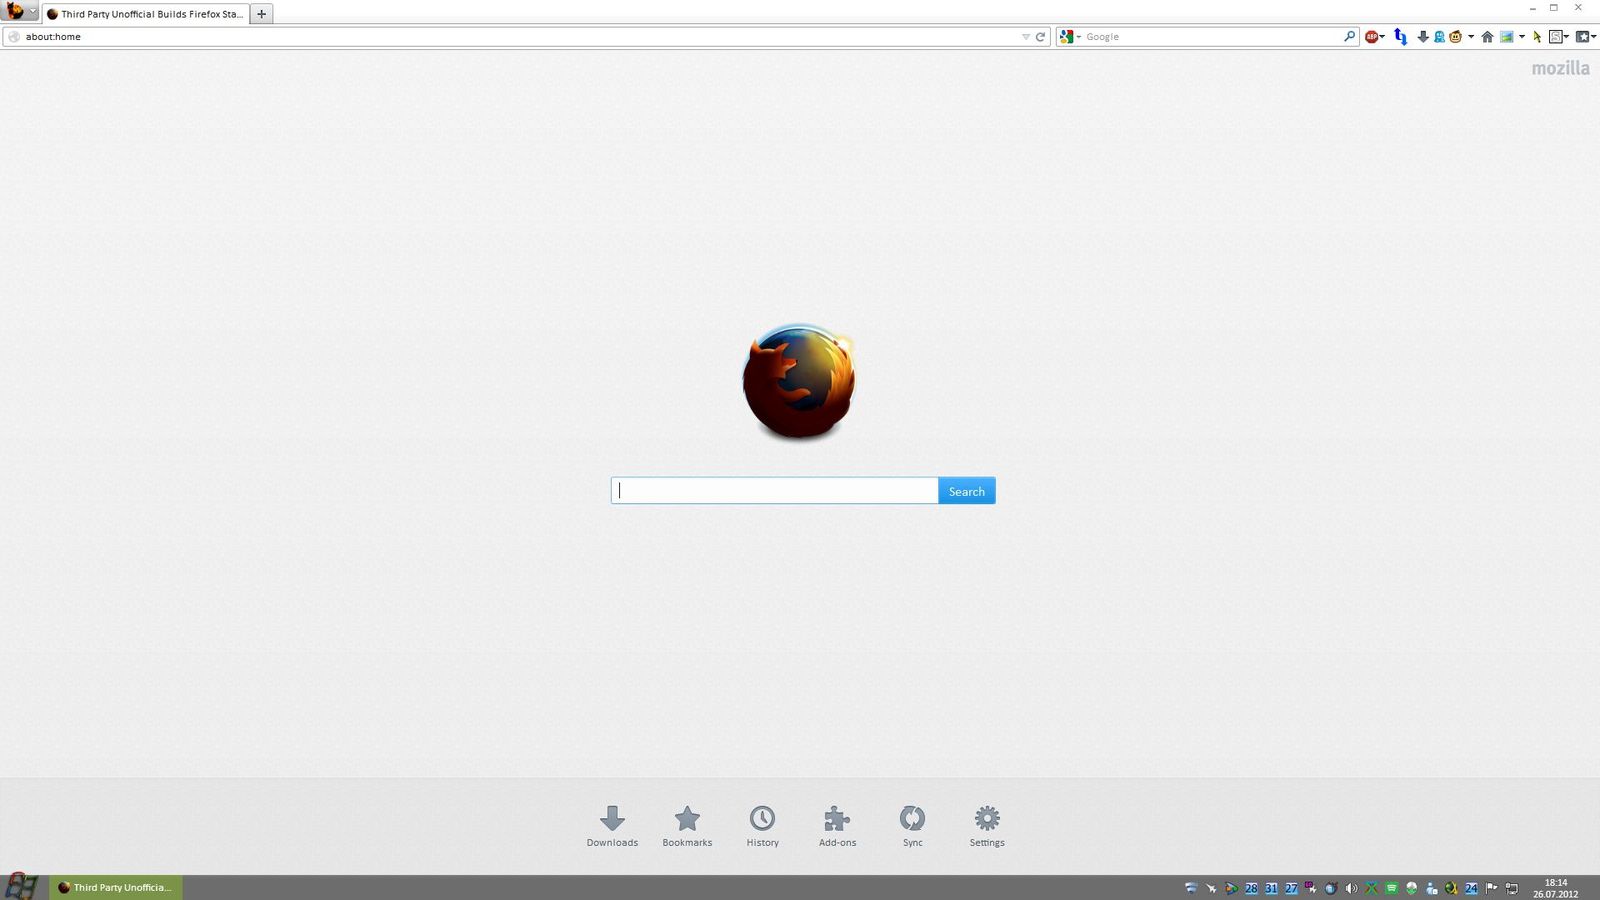Image resolution: width=1600 pixels, height=900 pixels.
Task: Maximize or restore the Firefox window
Action: point(1554,8)
